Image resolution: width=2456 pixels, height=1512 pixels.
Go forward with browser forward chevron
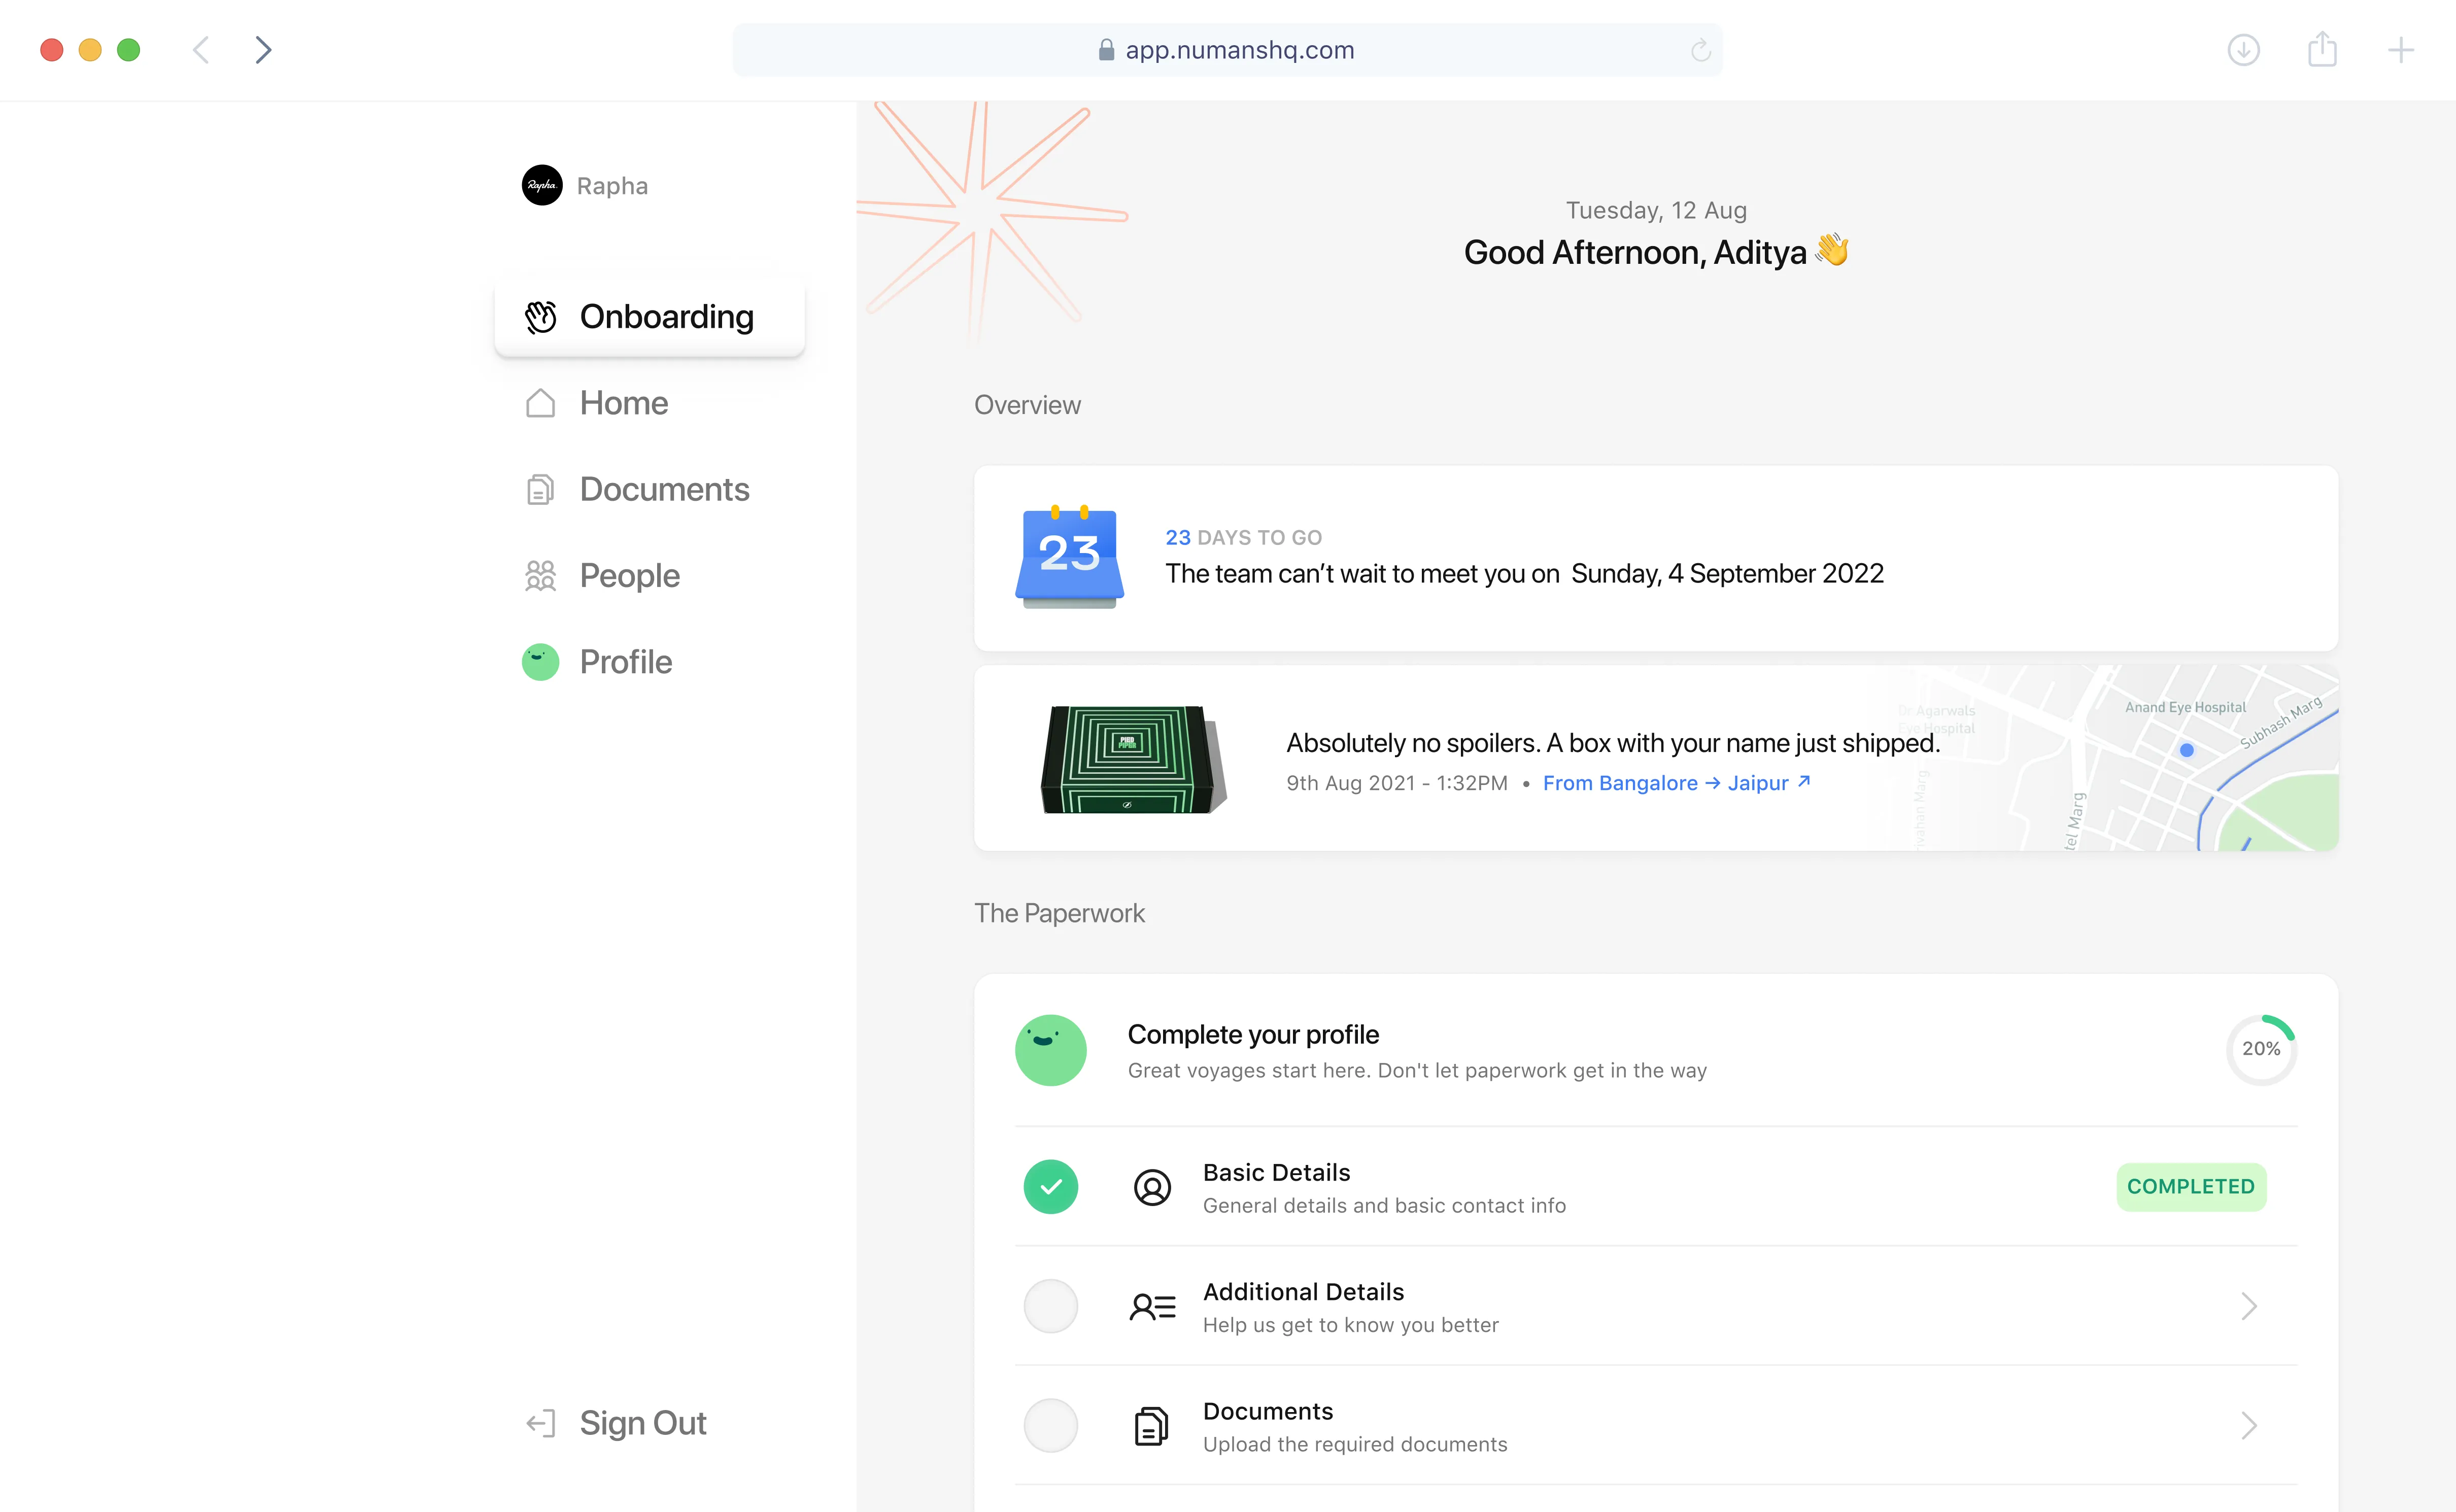pyautogui.click(x=263, y=50)
